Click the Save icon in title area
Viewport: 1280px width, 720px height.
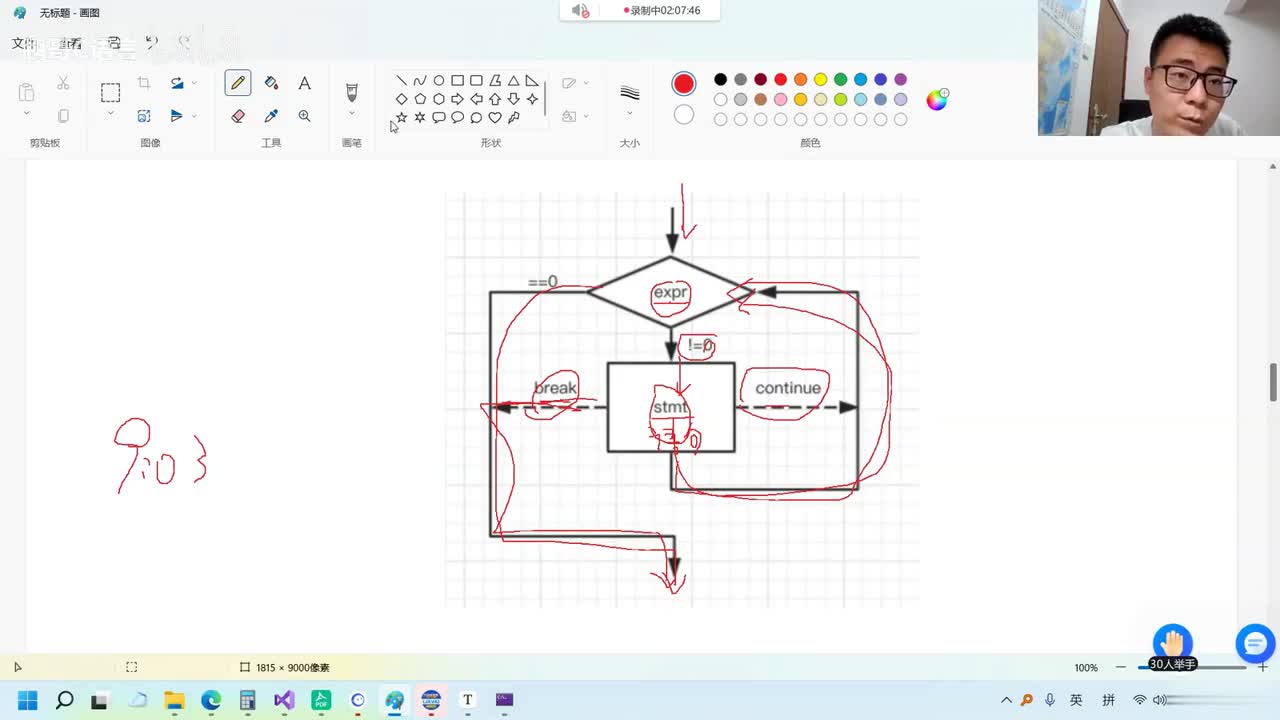coord(114,43)
